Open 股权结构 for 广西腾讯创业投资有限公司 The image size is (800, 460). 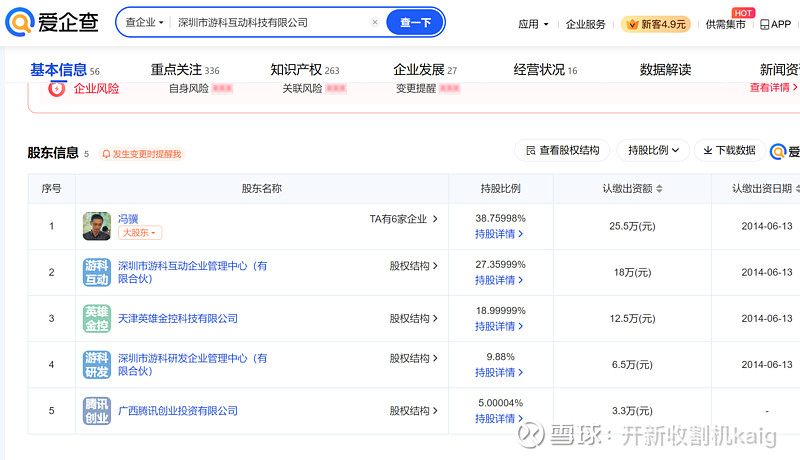click(x=413, y=411)
